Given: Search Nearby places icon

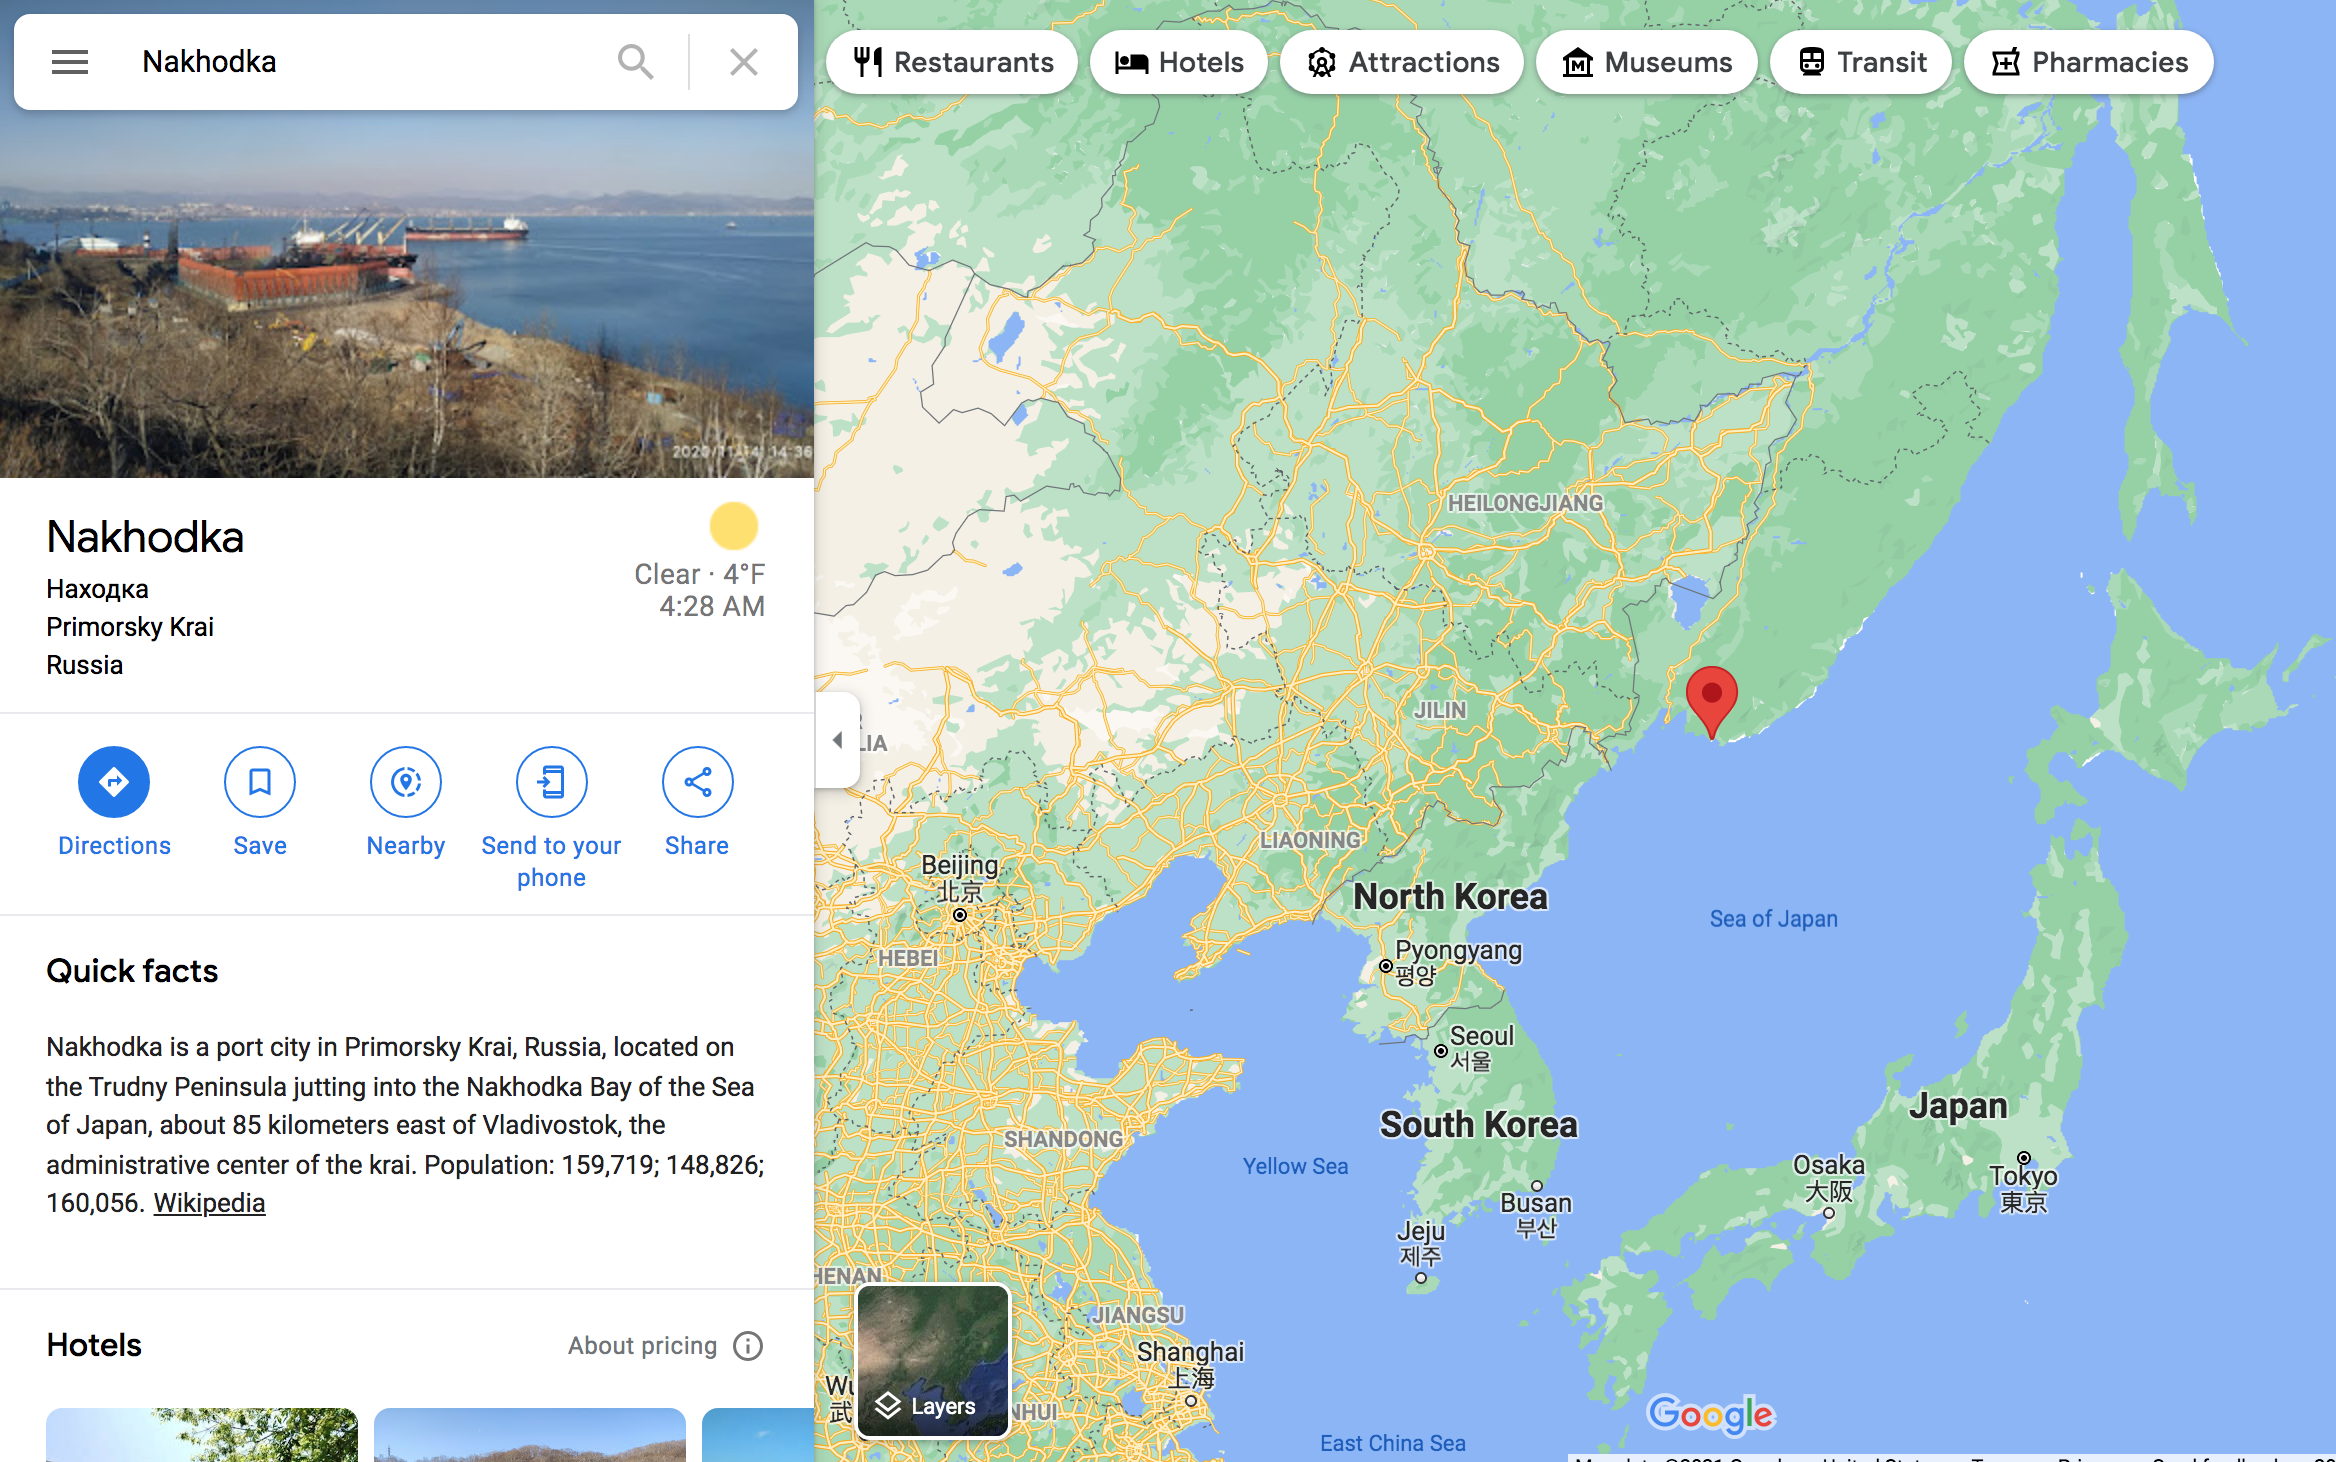Looking at the screenshot, I should 406,782.
